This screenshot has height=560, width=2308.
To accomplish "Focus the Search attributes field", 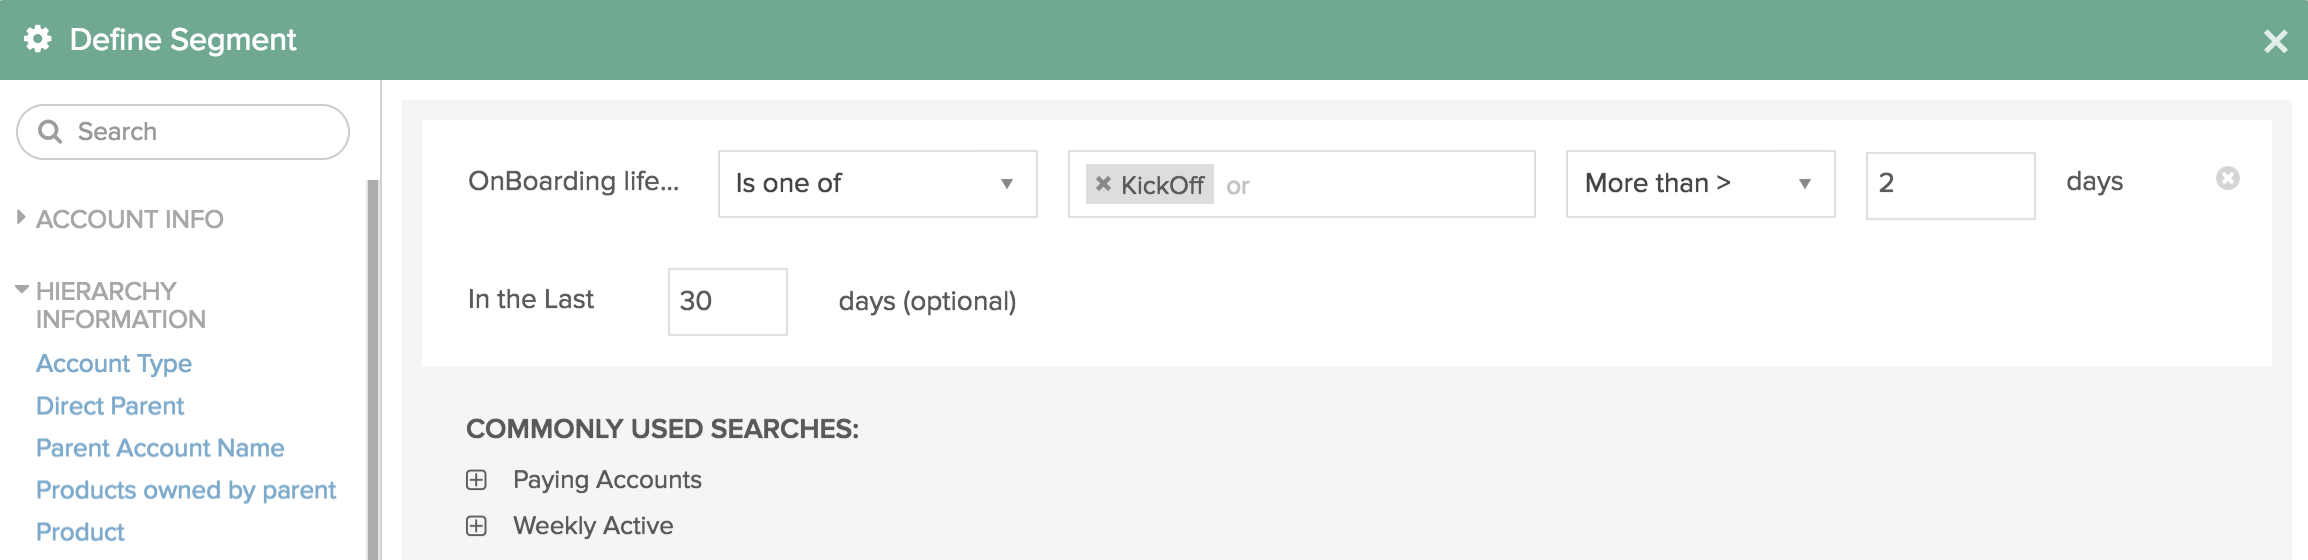I will [x=183, y=132].
